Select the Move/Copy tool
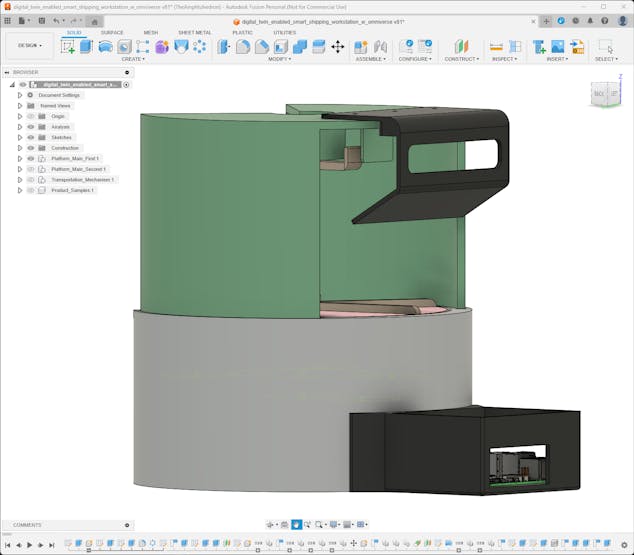This screenshot has height=555, width=634. [x=337, y=46]
